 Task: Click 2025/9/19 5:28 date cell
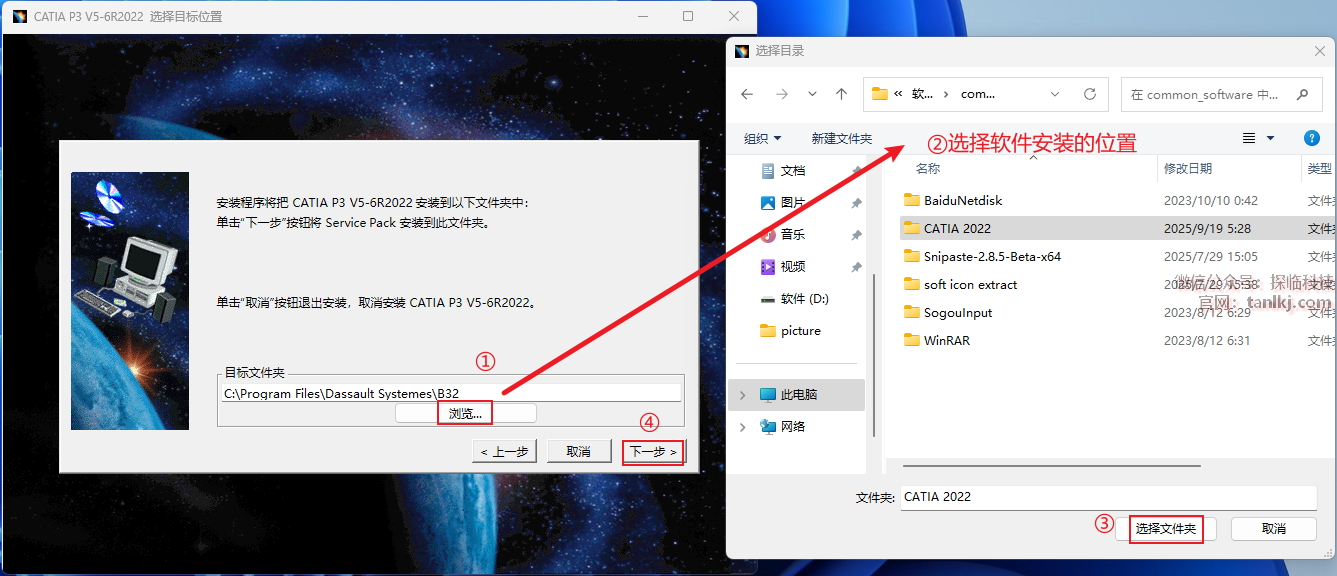point(1207,229)
